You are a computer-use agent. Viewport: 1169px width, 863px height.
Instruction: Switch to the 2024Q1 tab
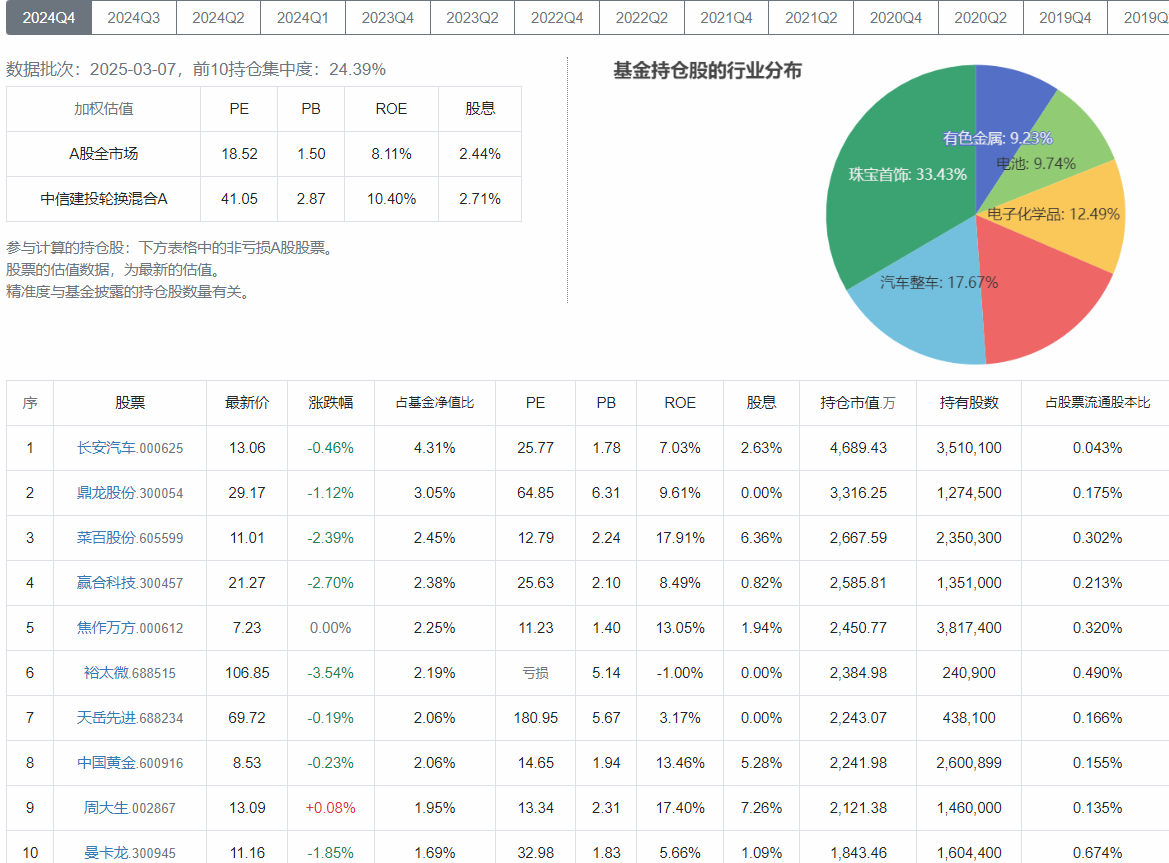303,17
